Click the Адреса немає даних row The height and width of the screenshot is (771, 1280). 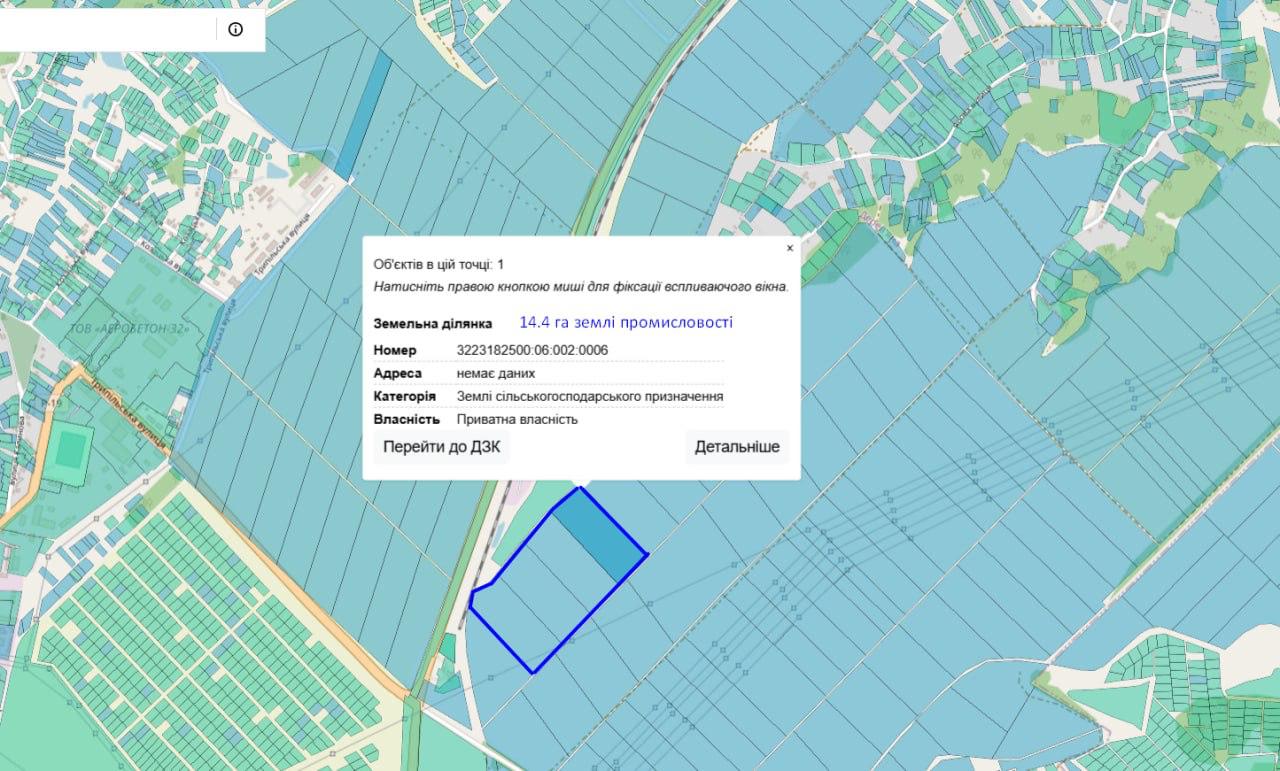click(548, 373)
